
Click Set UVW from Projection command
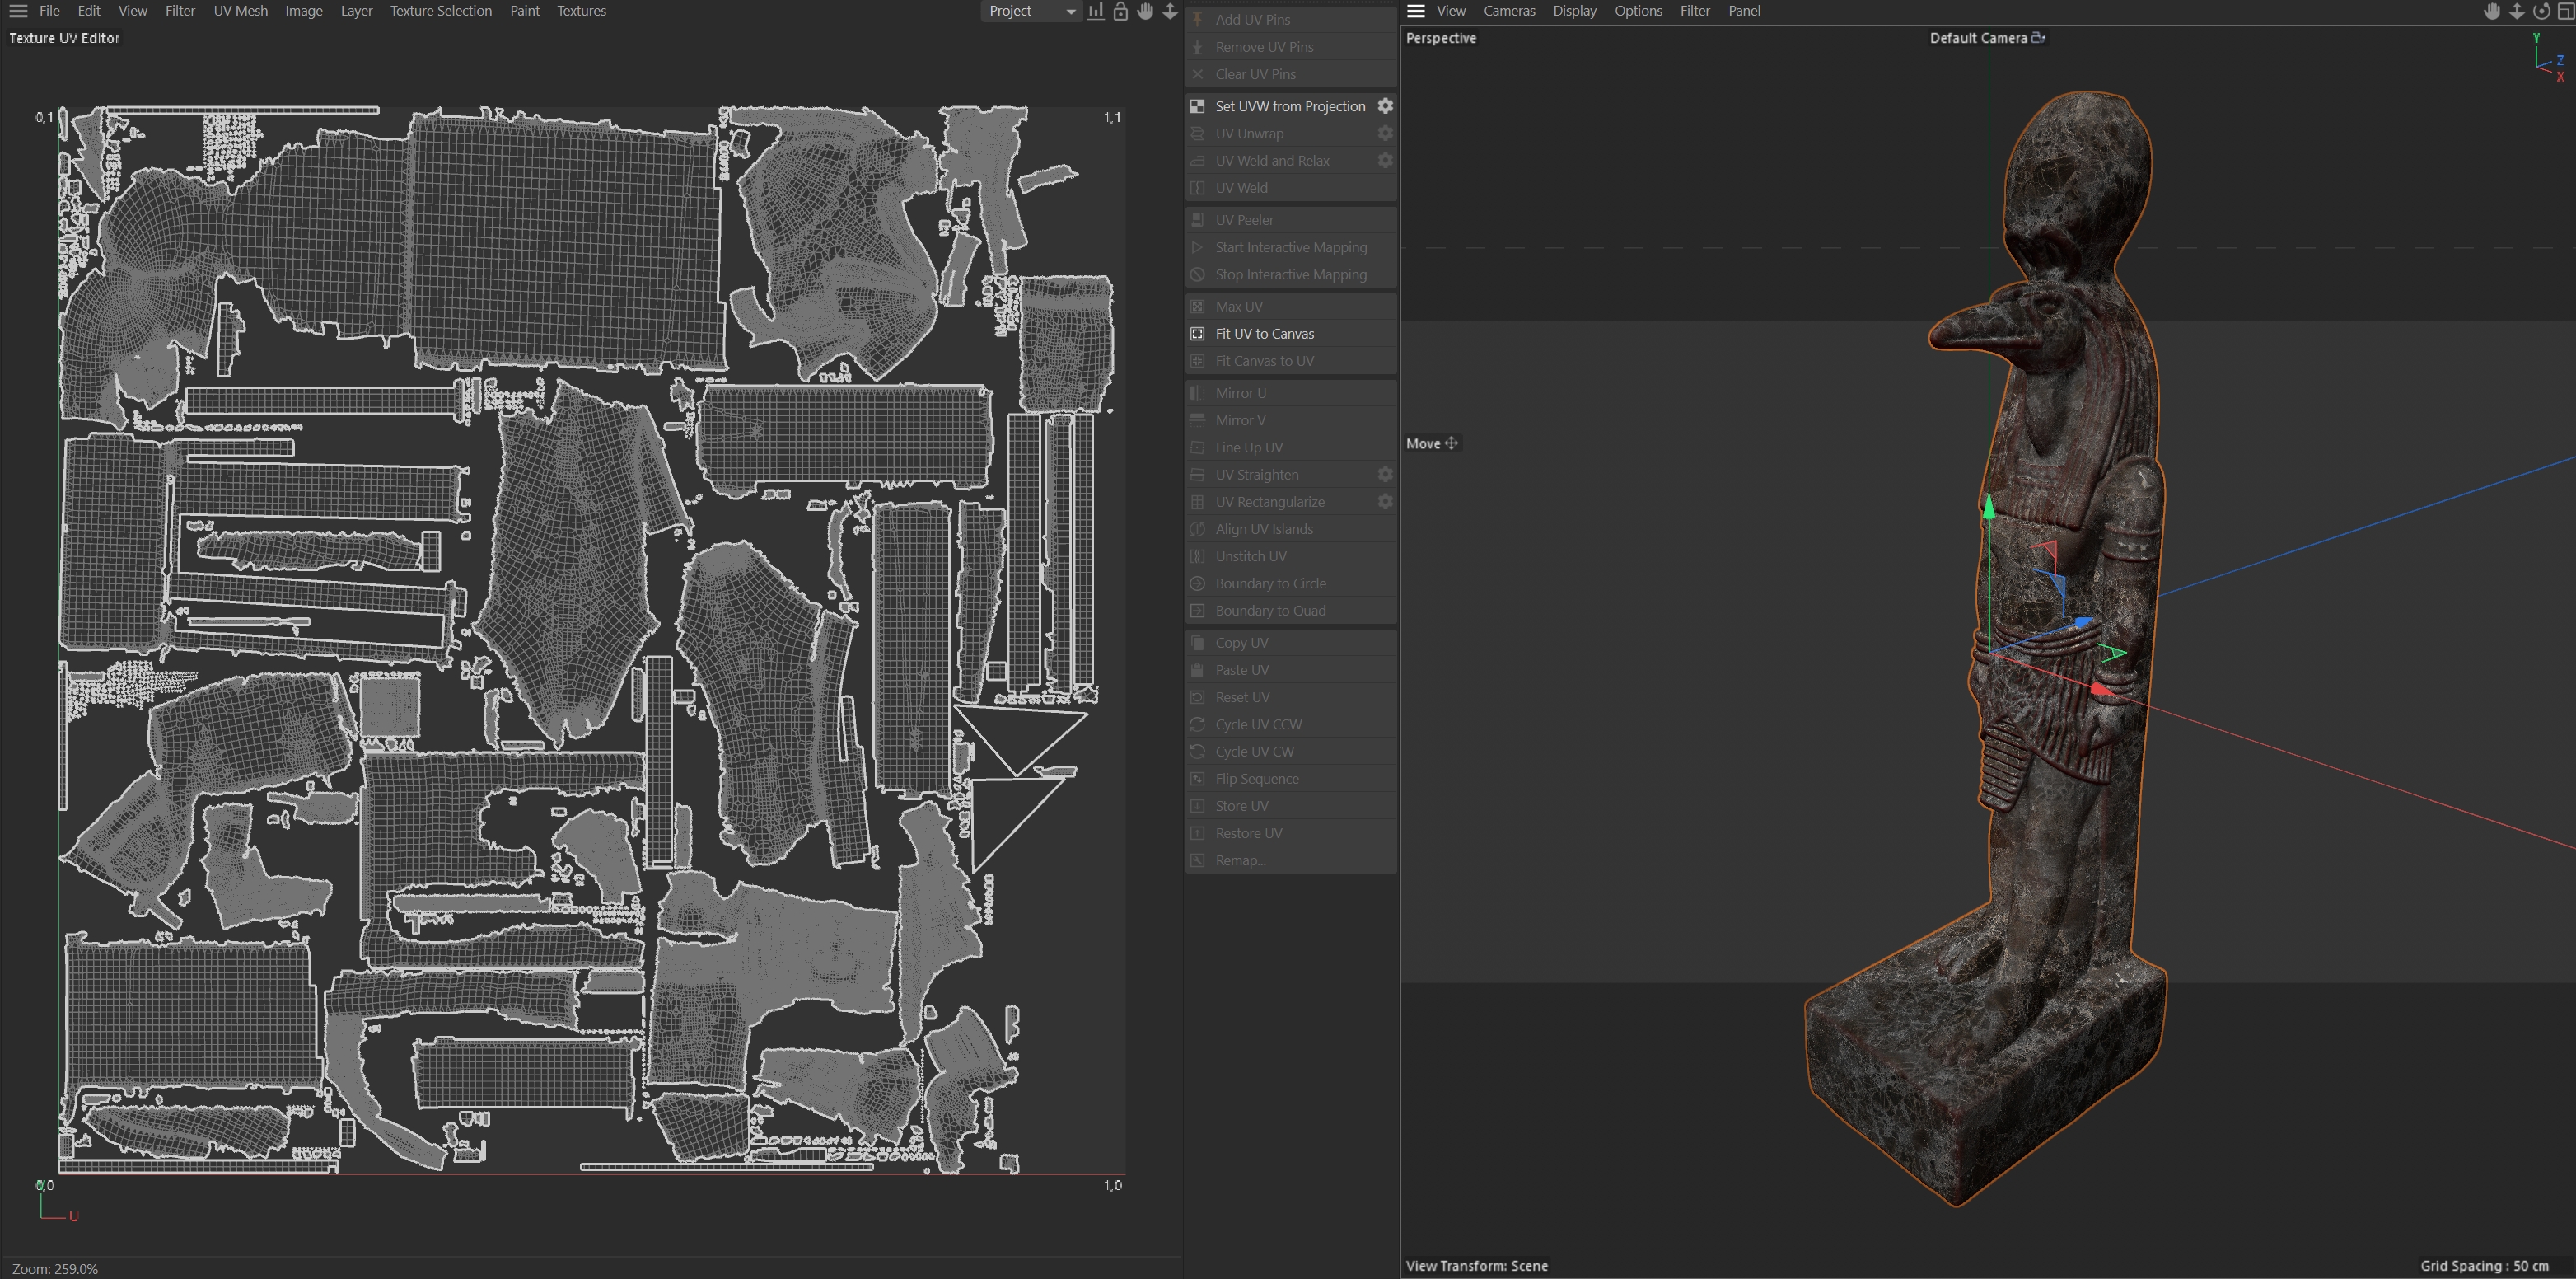pyautogui.click(x=1289, y=106)
